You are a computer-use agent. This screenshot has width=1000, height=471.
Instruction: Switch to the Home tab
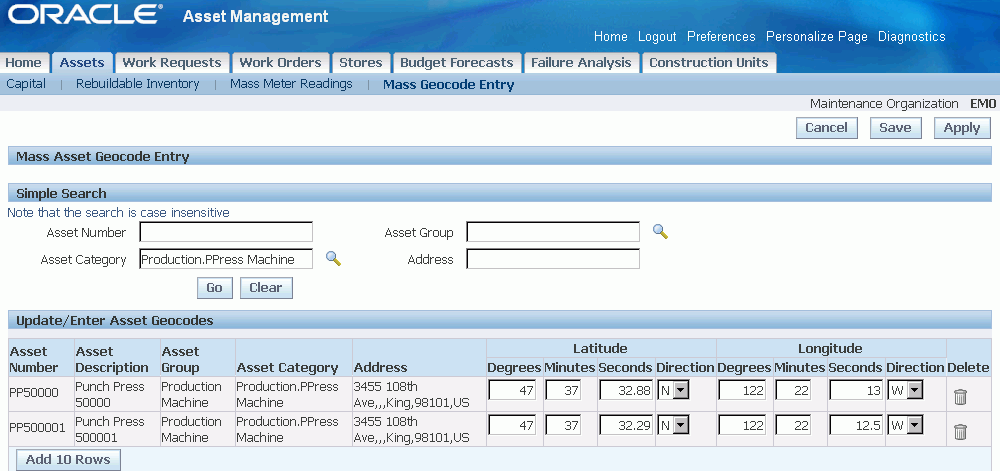click(x=24, y=62)
